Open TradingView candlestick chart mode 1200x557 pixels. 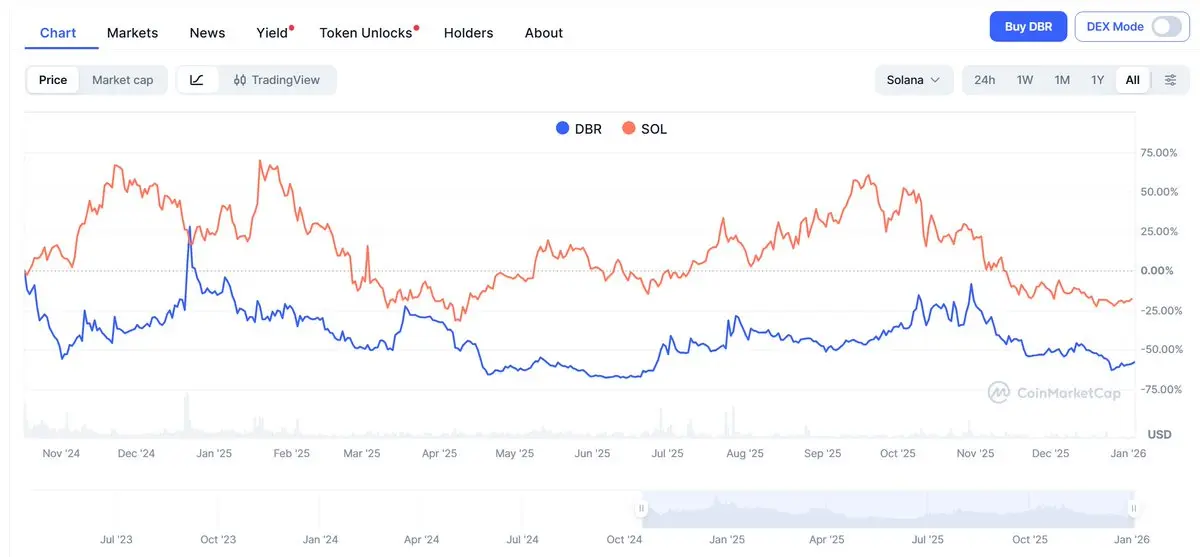[277, 80]
